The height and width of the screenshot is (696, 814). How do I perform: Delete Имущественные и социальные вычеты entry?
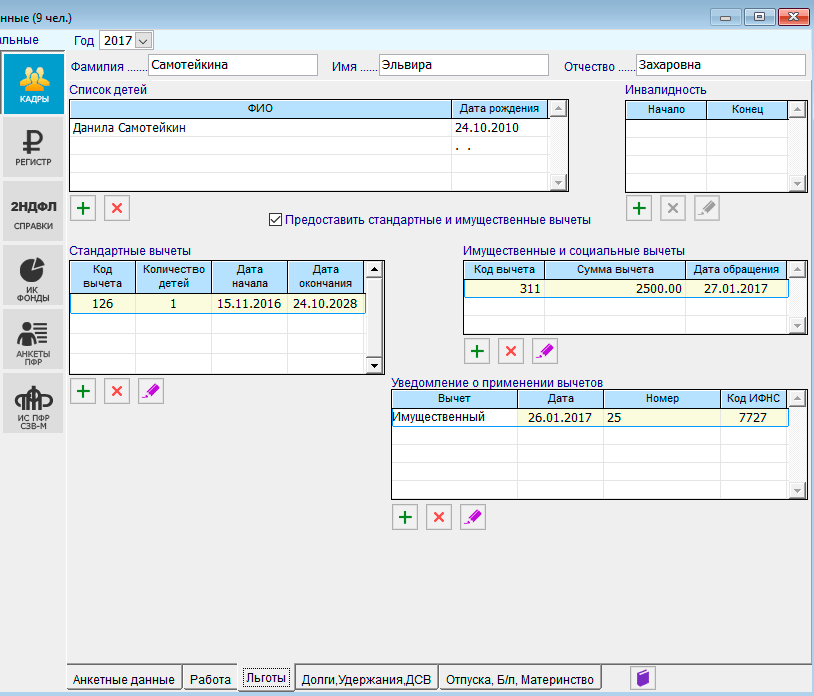(511, 351)
